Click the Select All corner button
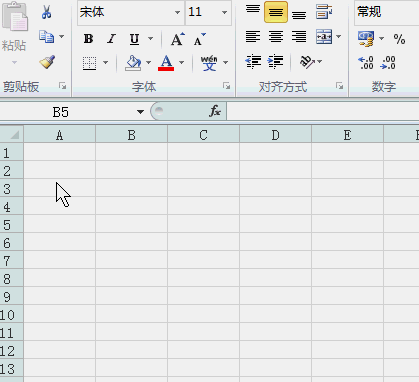Image resolution: width=419 pixels, height=382 pixels. [12, 134]
